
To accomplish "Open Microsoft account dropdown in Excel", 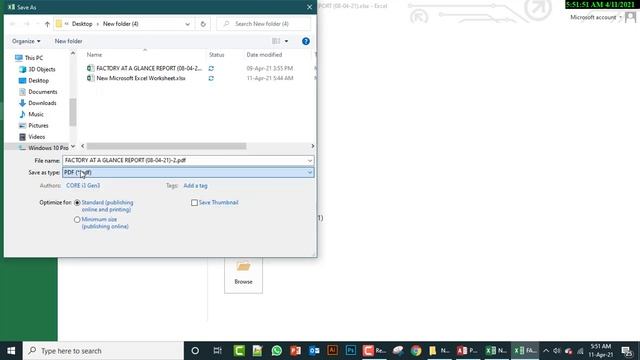I will click(x=596, y=18).
